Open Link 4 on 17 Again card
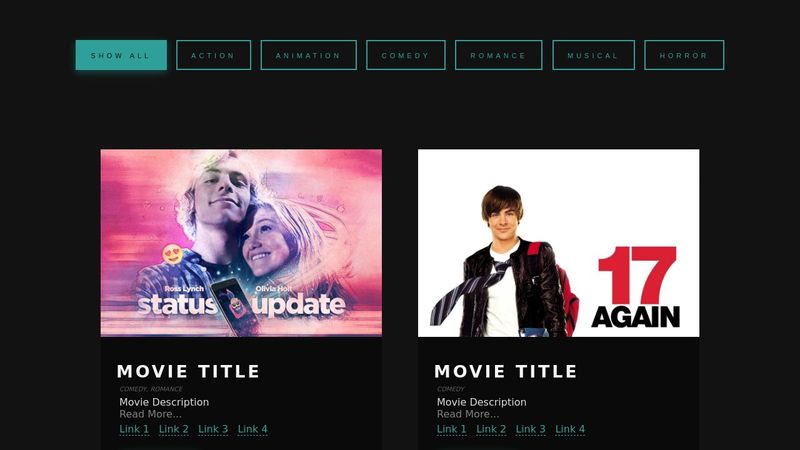The width and height of the screenshot is (800, 450). (x=570, y=429)
